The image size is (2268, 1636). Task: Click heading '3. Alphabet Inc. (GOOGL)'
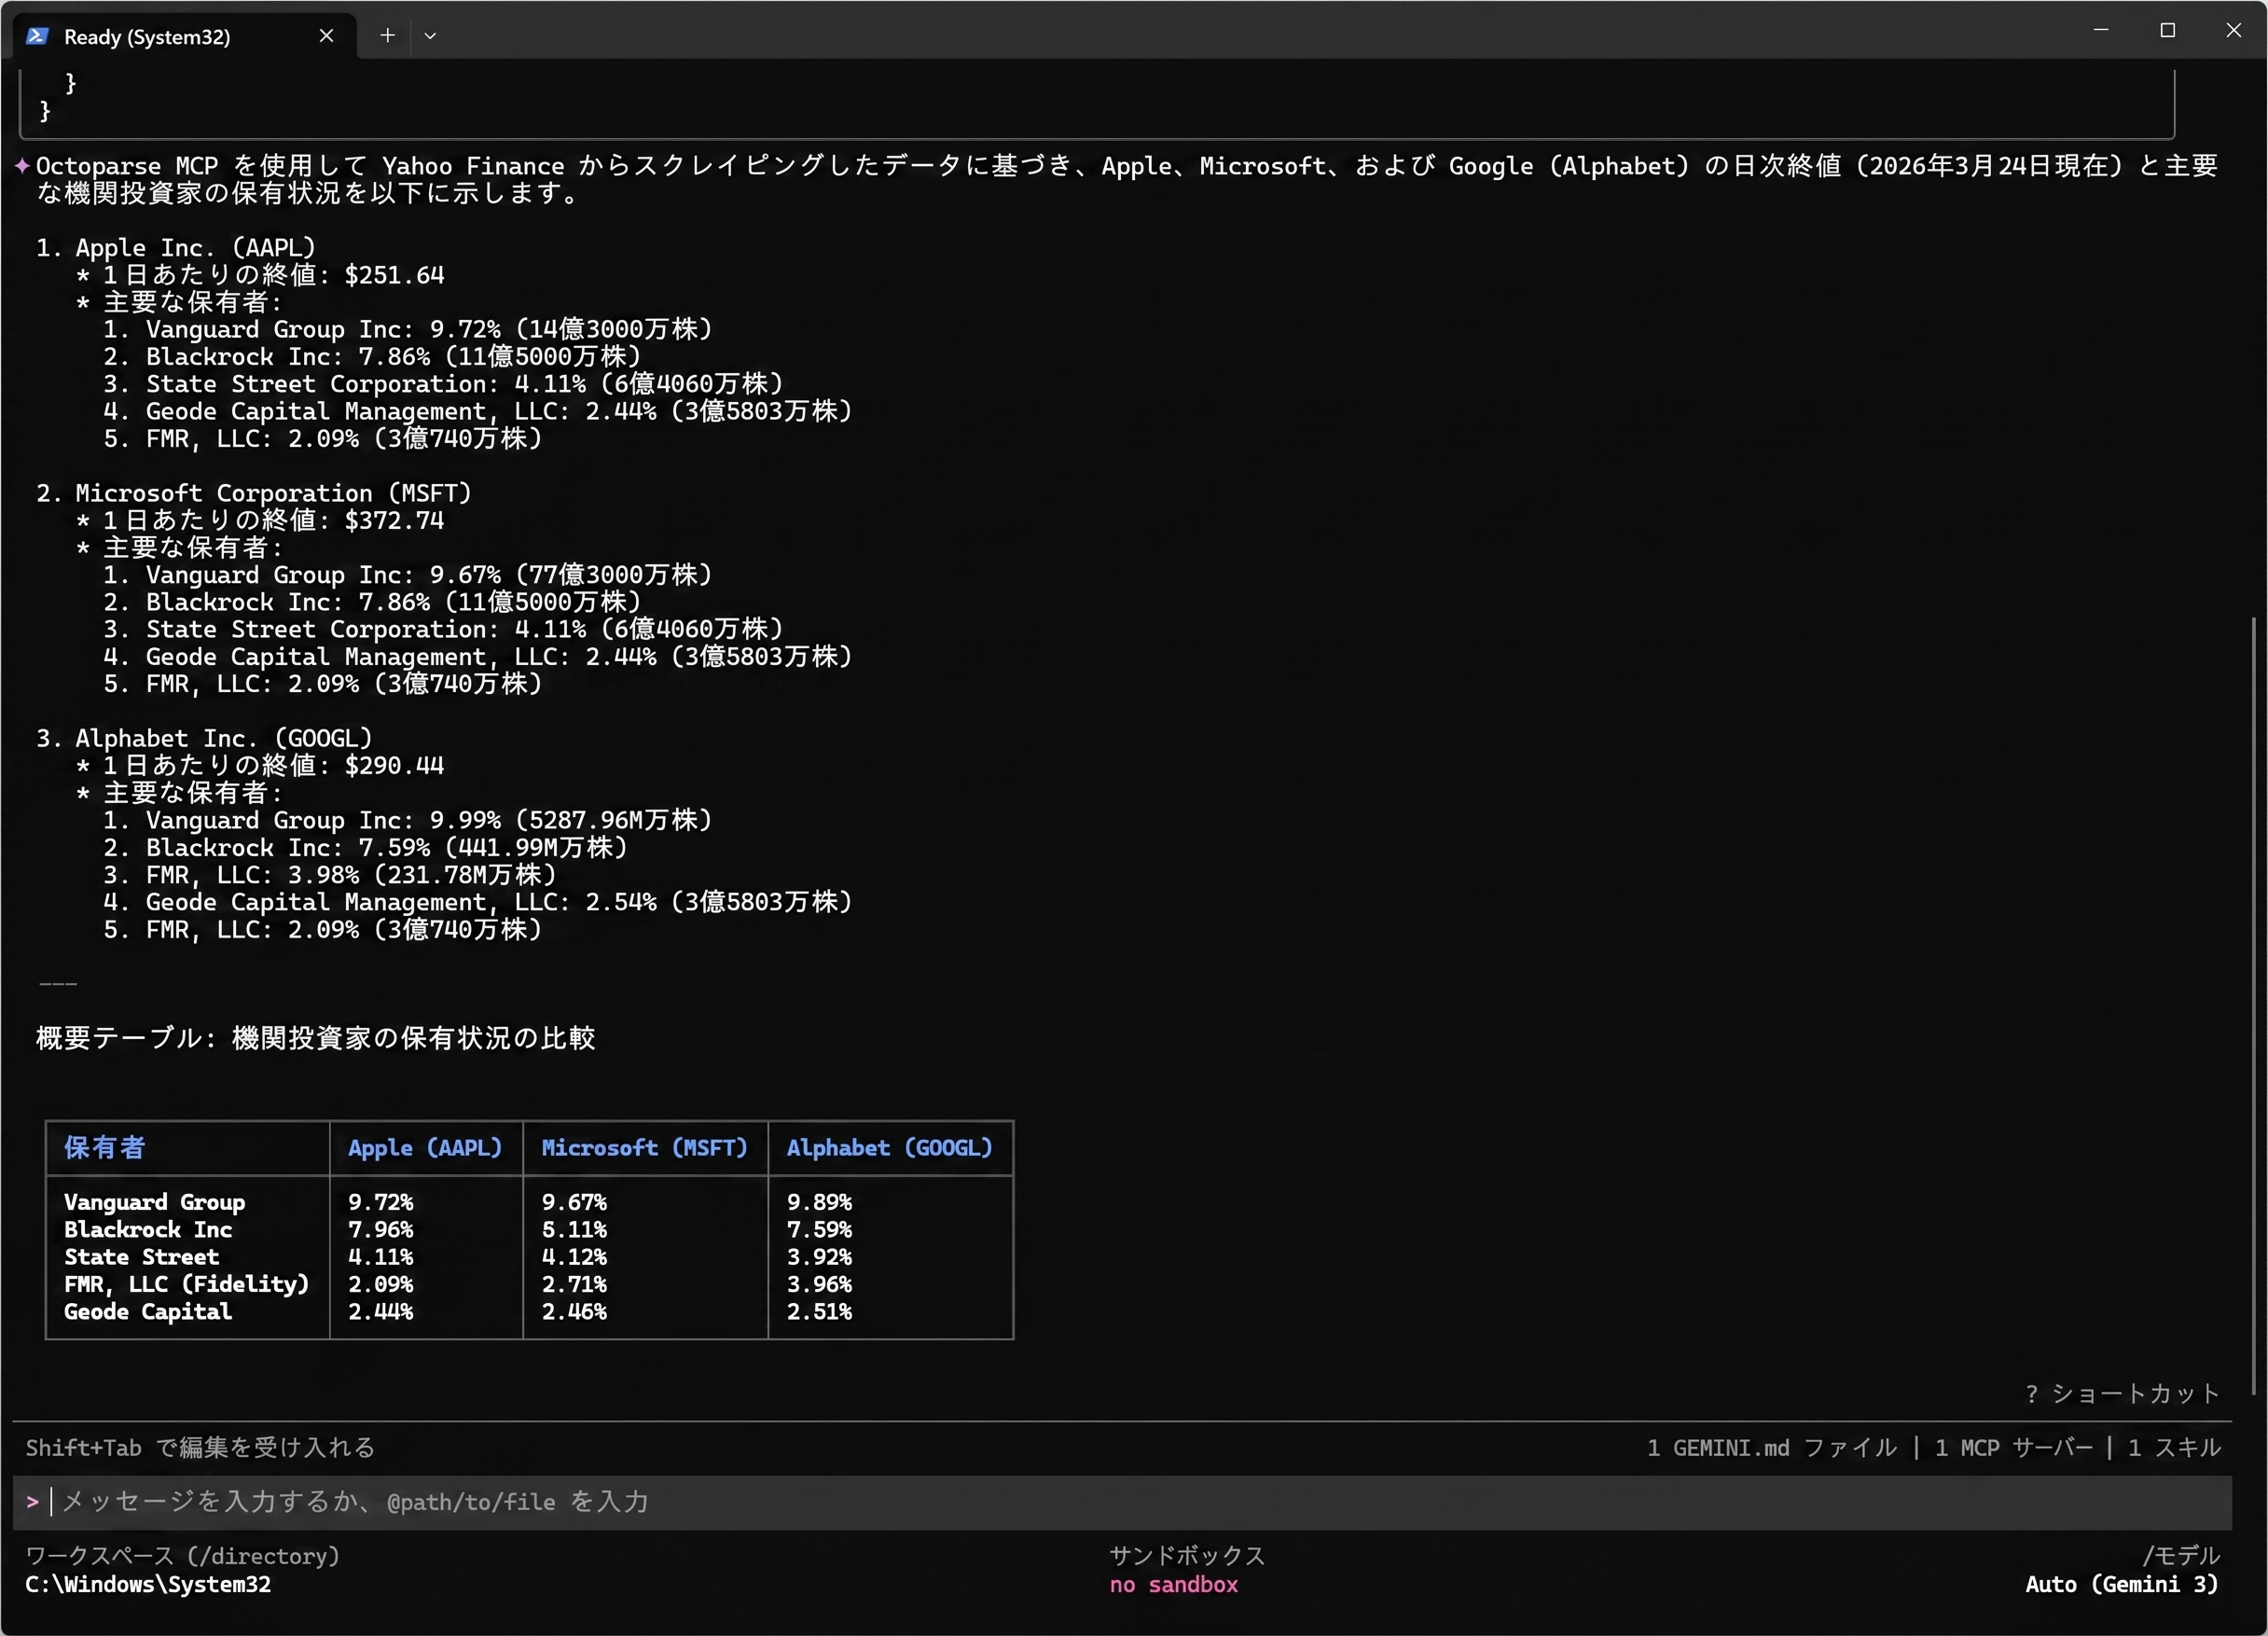coord(204,738)
